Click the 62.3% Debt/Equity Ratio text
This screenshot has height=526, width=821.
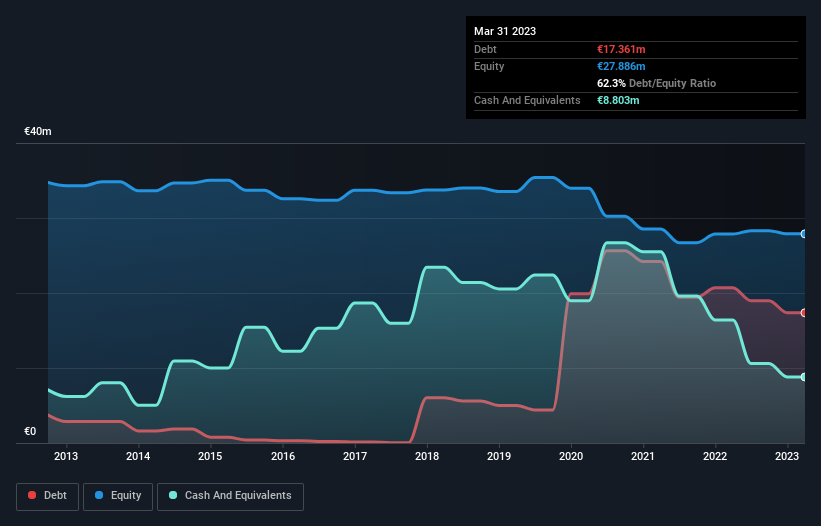click(657, 83)
